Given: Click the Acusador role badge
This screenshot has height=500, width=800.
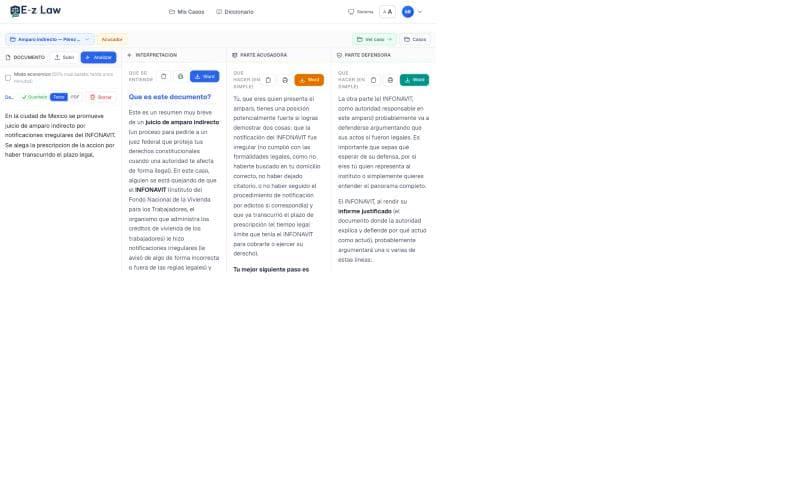Looking at the screenshot, I should (x=112, y=39).
